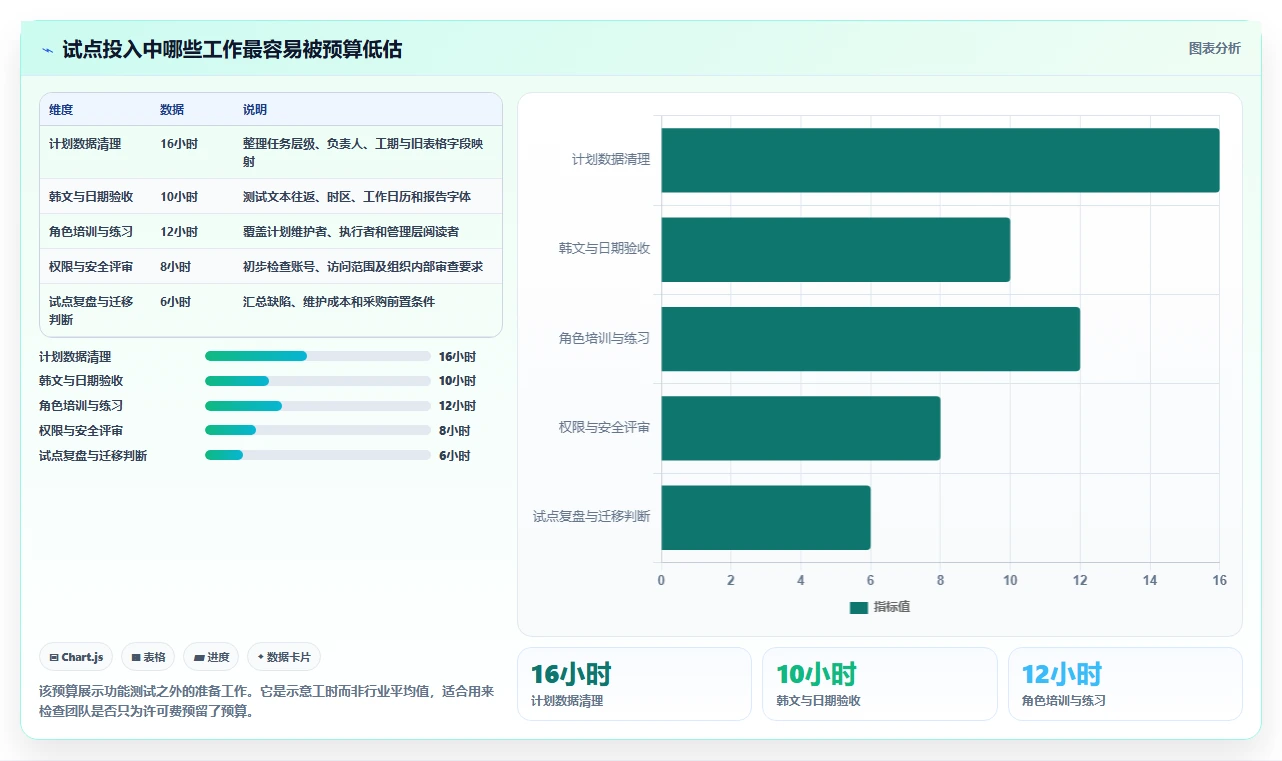Click the 说明 column header
Viewport: 1282px width, 761px height.
pyautogui.click(x=255, y=110)
